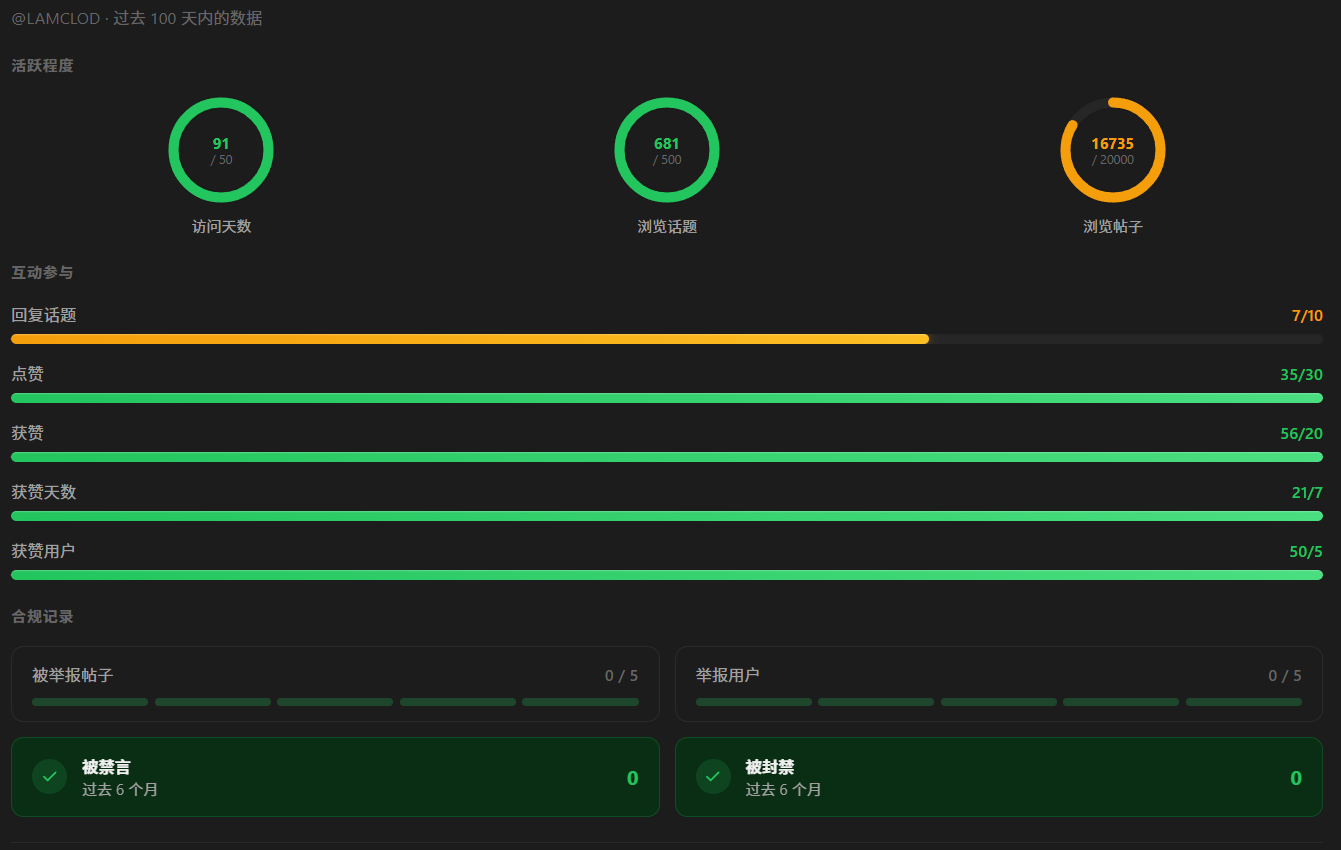The image size is (1341, 850).
Task: Click the orange 浏览帖子 progress ring
Action: [1113, 150]
